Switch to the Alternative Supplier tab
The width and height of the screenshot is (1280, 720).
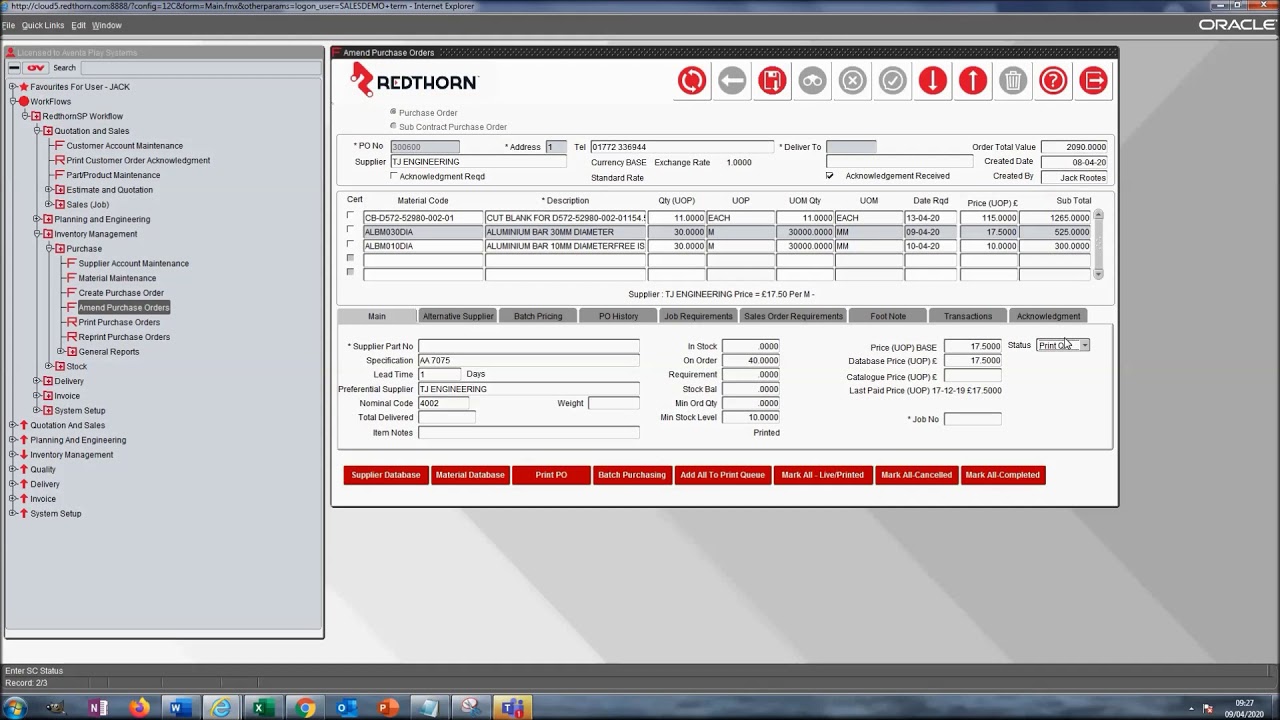pos(458,316)
